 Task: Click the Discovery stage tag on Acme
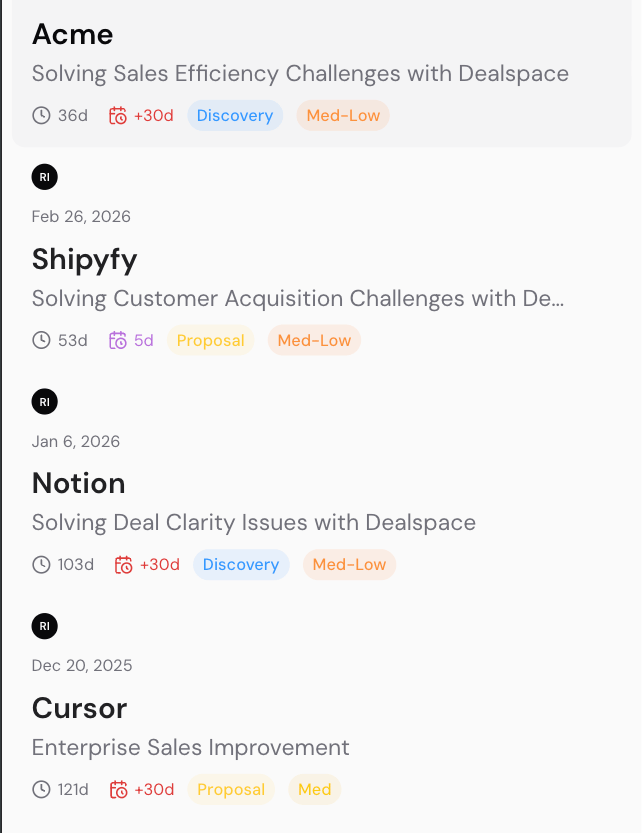click(235, 116)
